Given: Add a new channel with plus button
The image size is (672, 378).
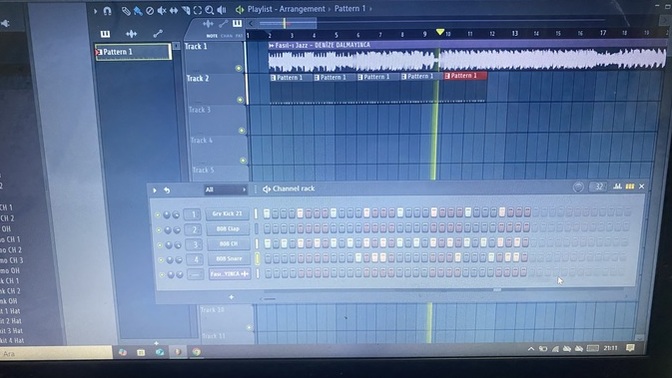Looking at the screenshot, I should pyautogui.click(x=231, y=297).
